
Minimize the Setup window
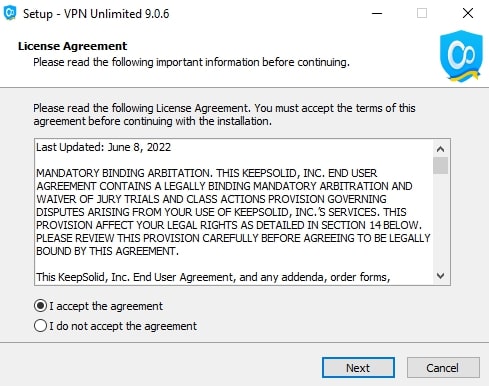point(377,13)
